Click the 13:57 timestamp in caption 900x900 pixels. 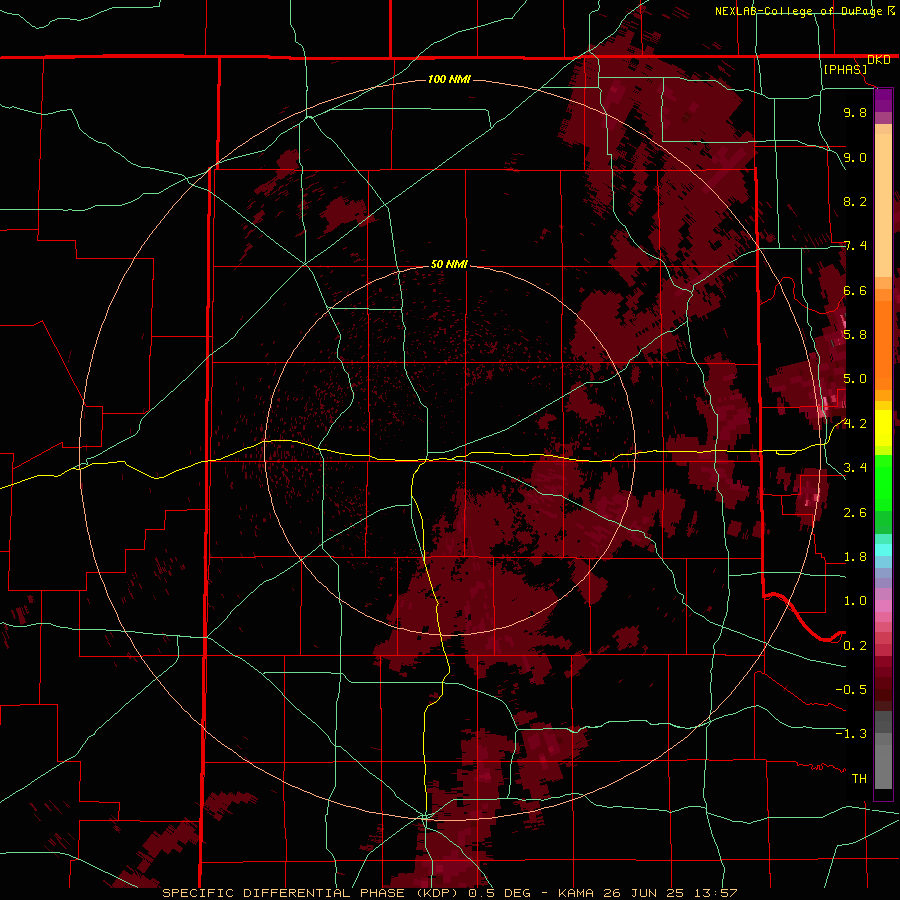pos(715,893)
